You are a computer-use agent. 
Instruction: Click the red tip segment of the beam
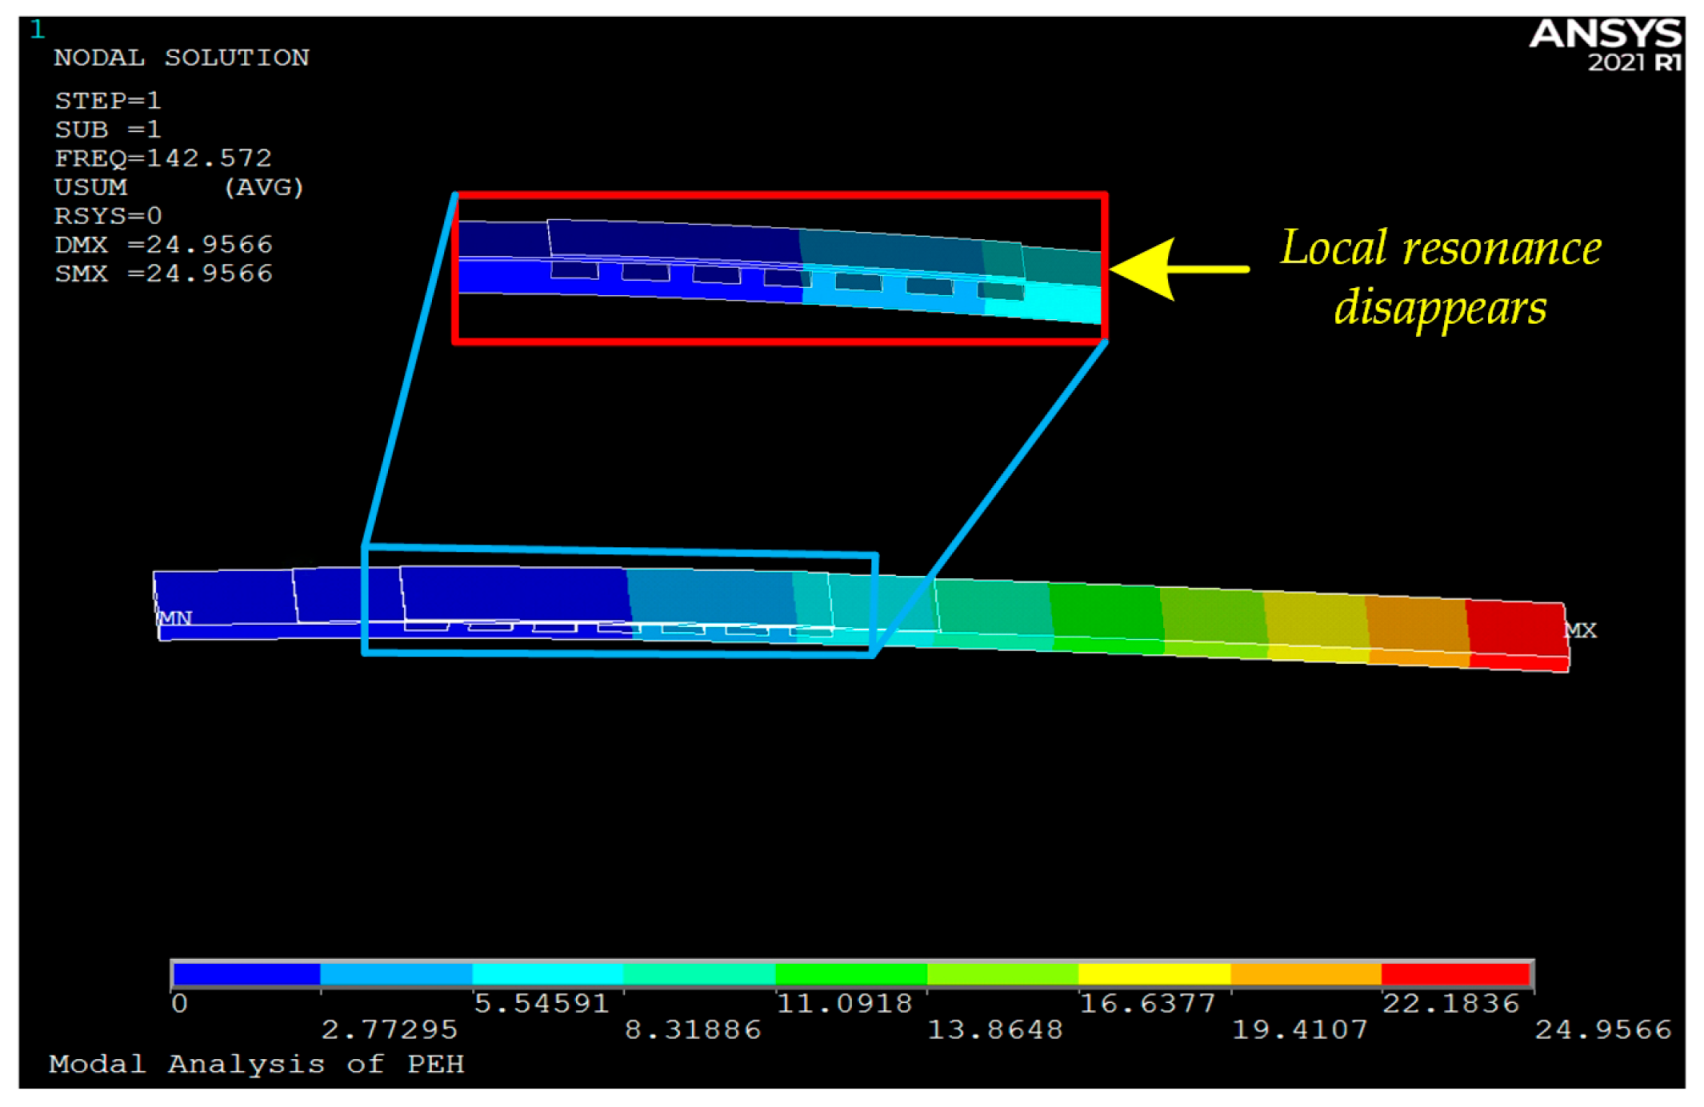coord(1515,630)
